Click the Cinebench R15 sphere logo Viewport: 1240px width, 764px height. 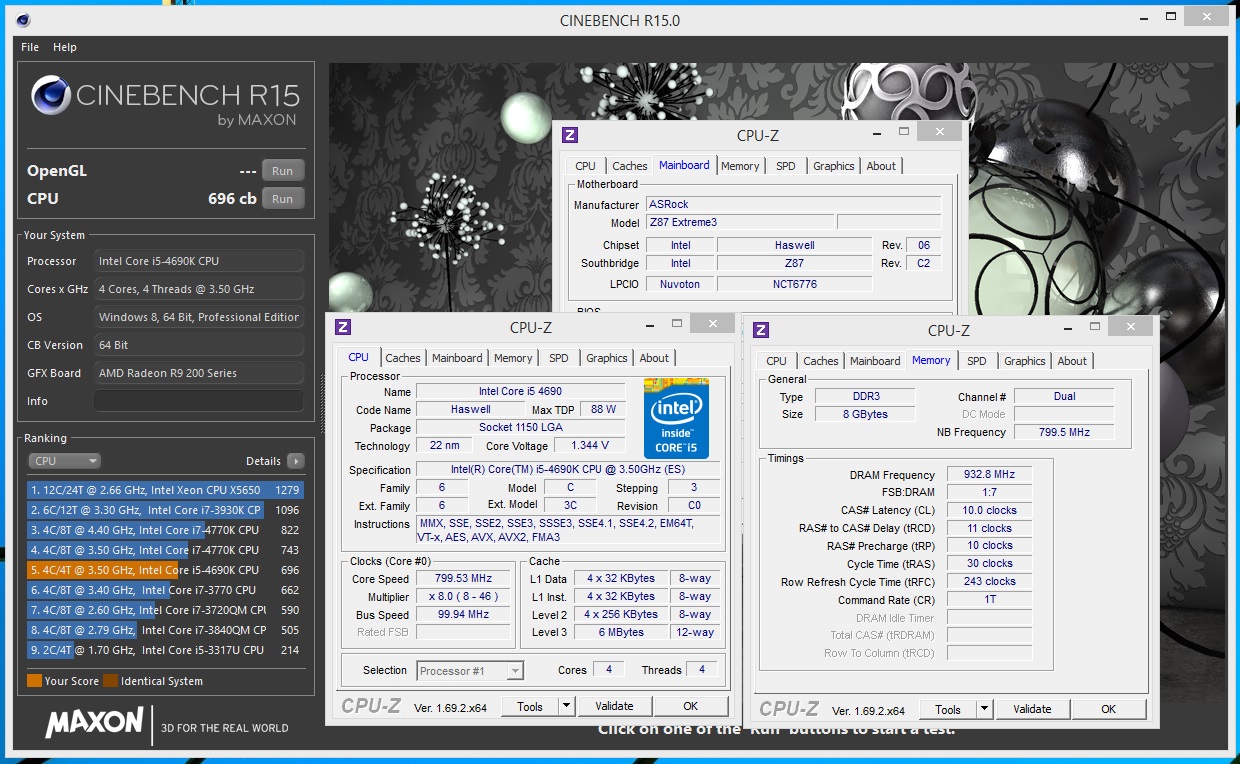coord(50,95)
